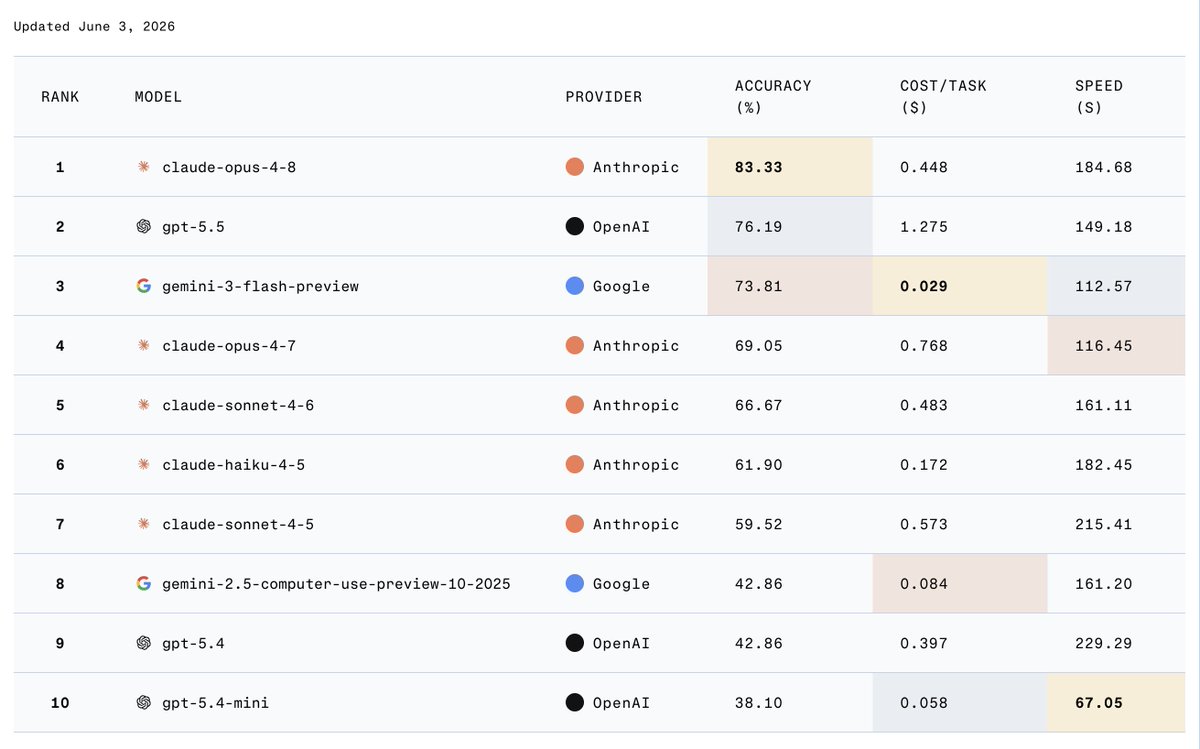This screenshot has height=749, width=1200.
Task: Select the gpt-5.4-mini model name
Action: pyautogui.click(x=216, y=703)
